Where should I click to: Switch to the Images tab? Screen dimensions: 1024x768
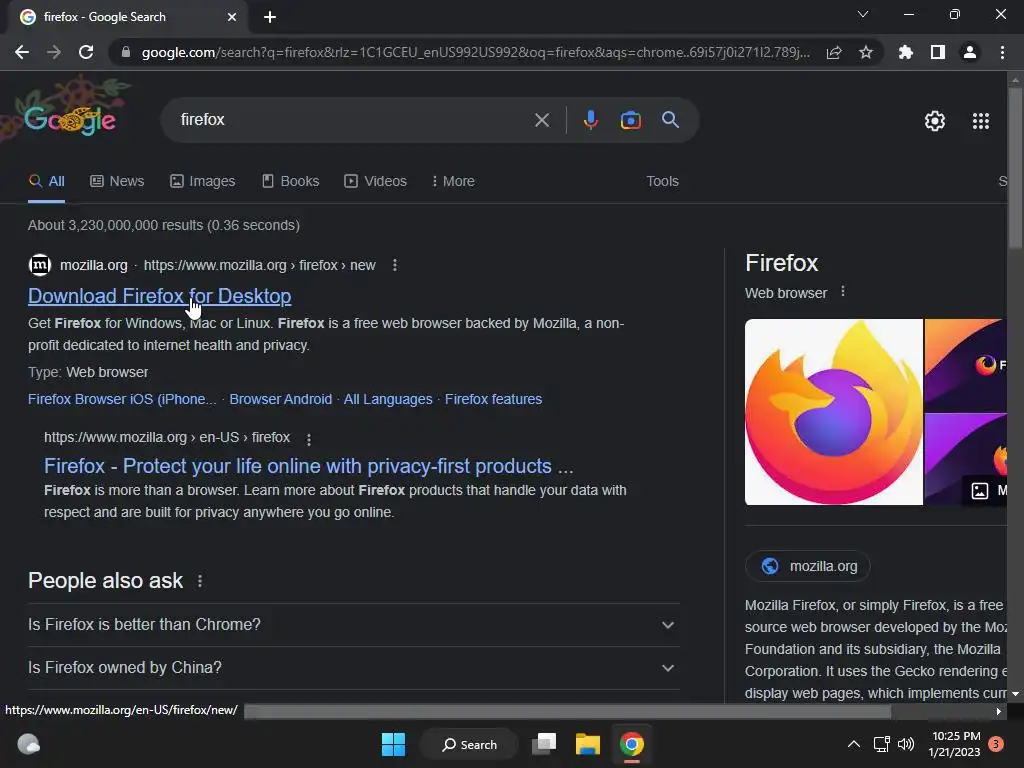(x=202, y=182)
